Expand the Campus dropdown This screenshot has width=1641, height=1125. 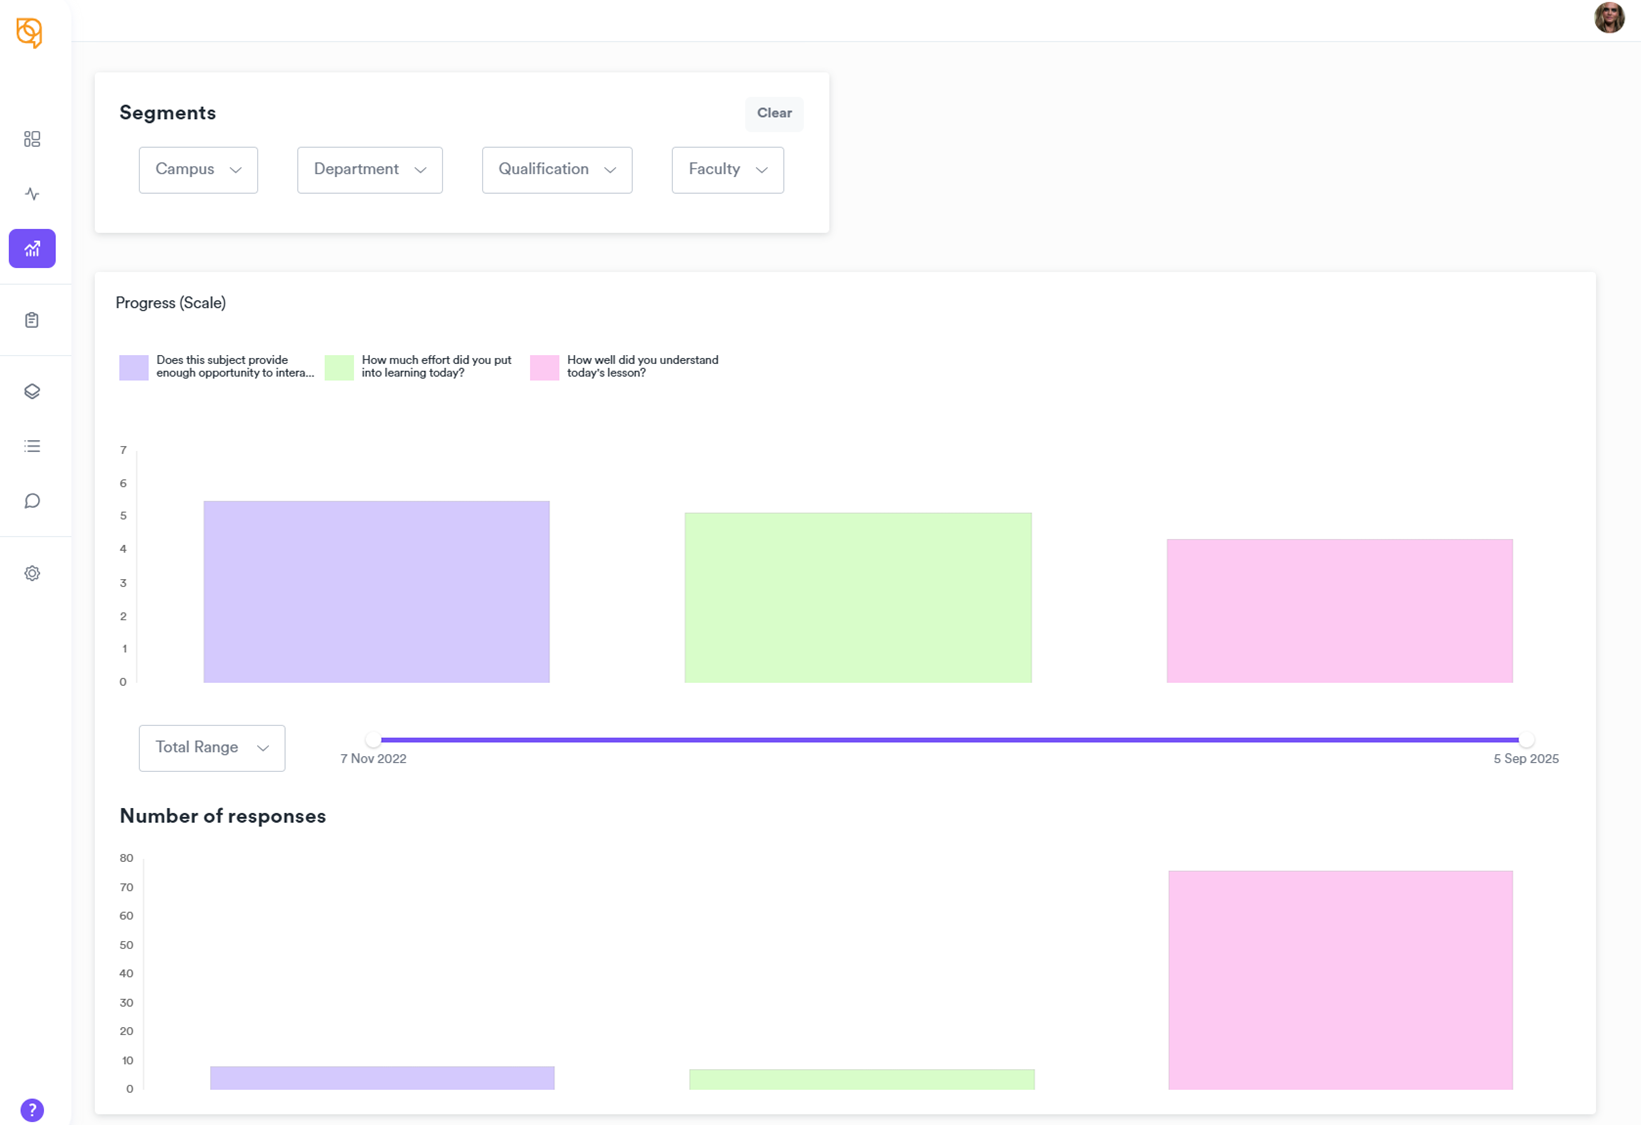click(198, 170)
